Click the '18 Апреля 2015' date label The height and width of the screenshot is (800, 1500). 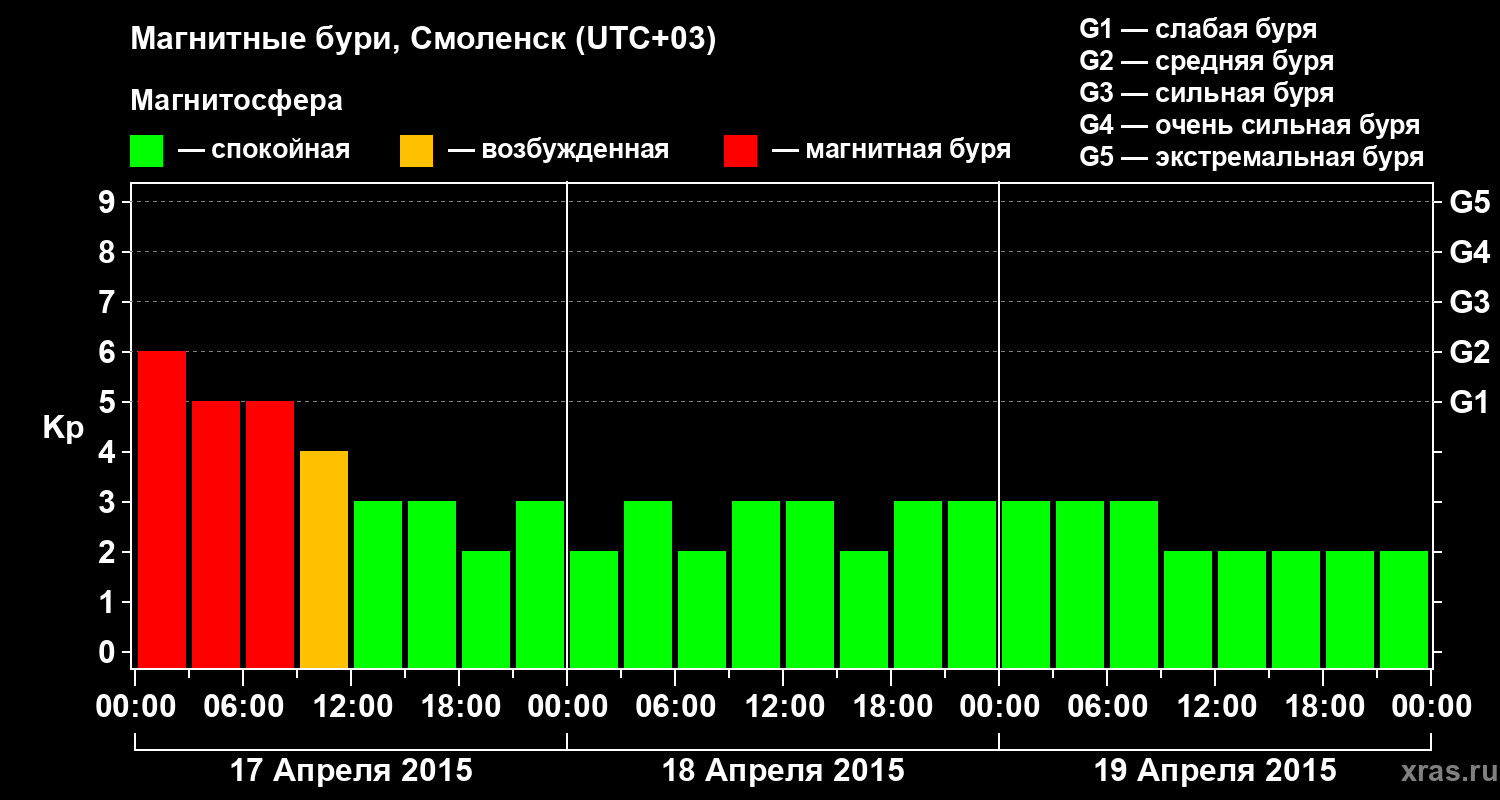(x=783, y=770)
